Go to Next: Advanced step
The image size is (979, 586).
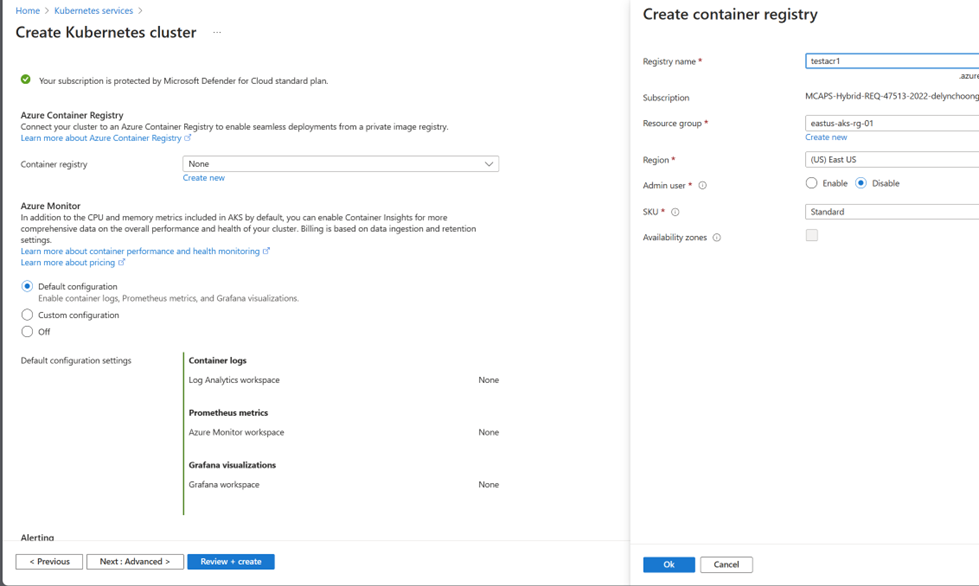(135, 562)
